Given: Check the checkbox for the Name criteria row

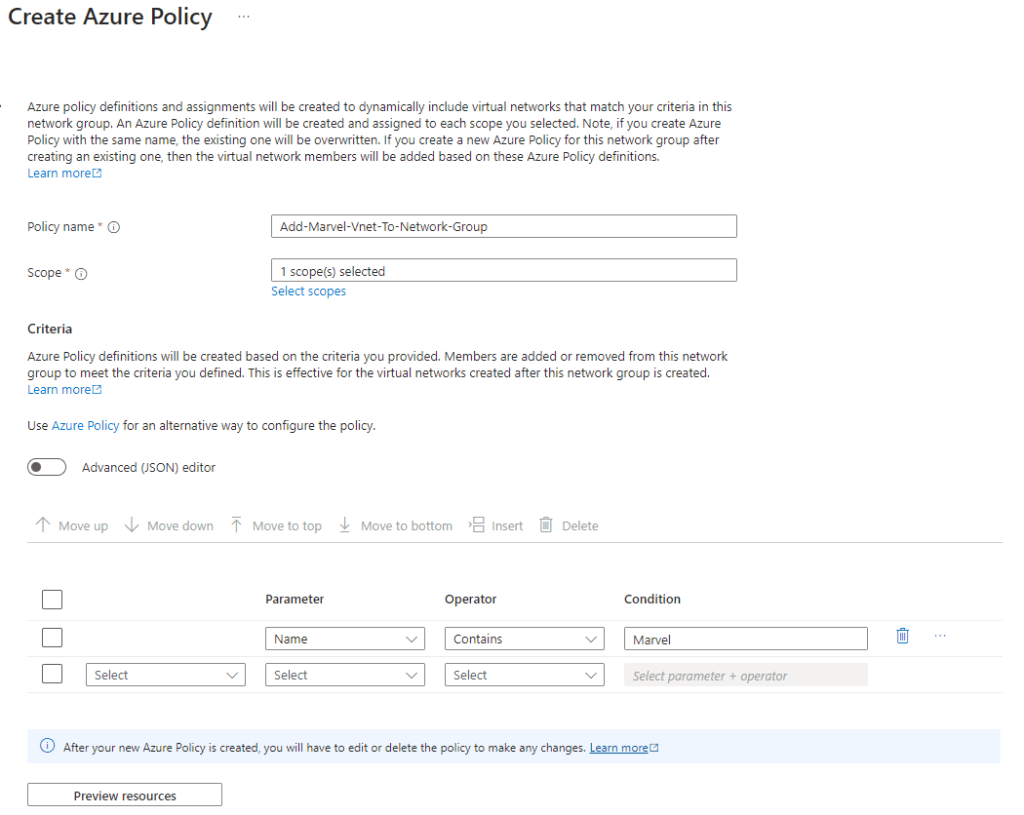Looking at the screenshot, I should point(52,638).
